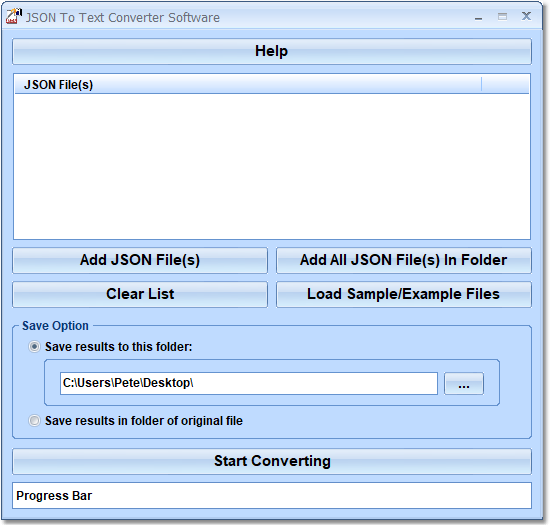Load Sample/Example Files

pos(404,294)
